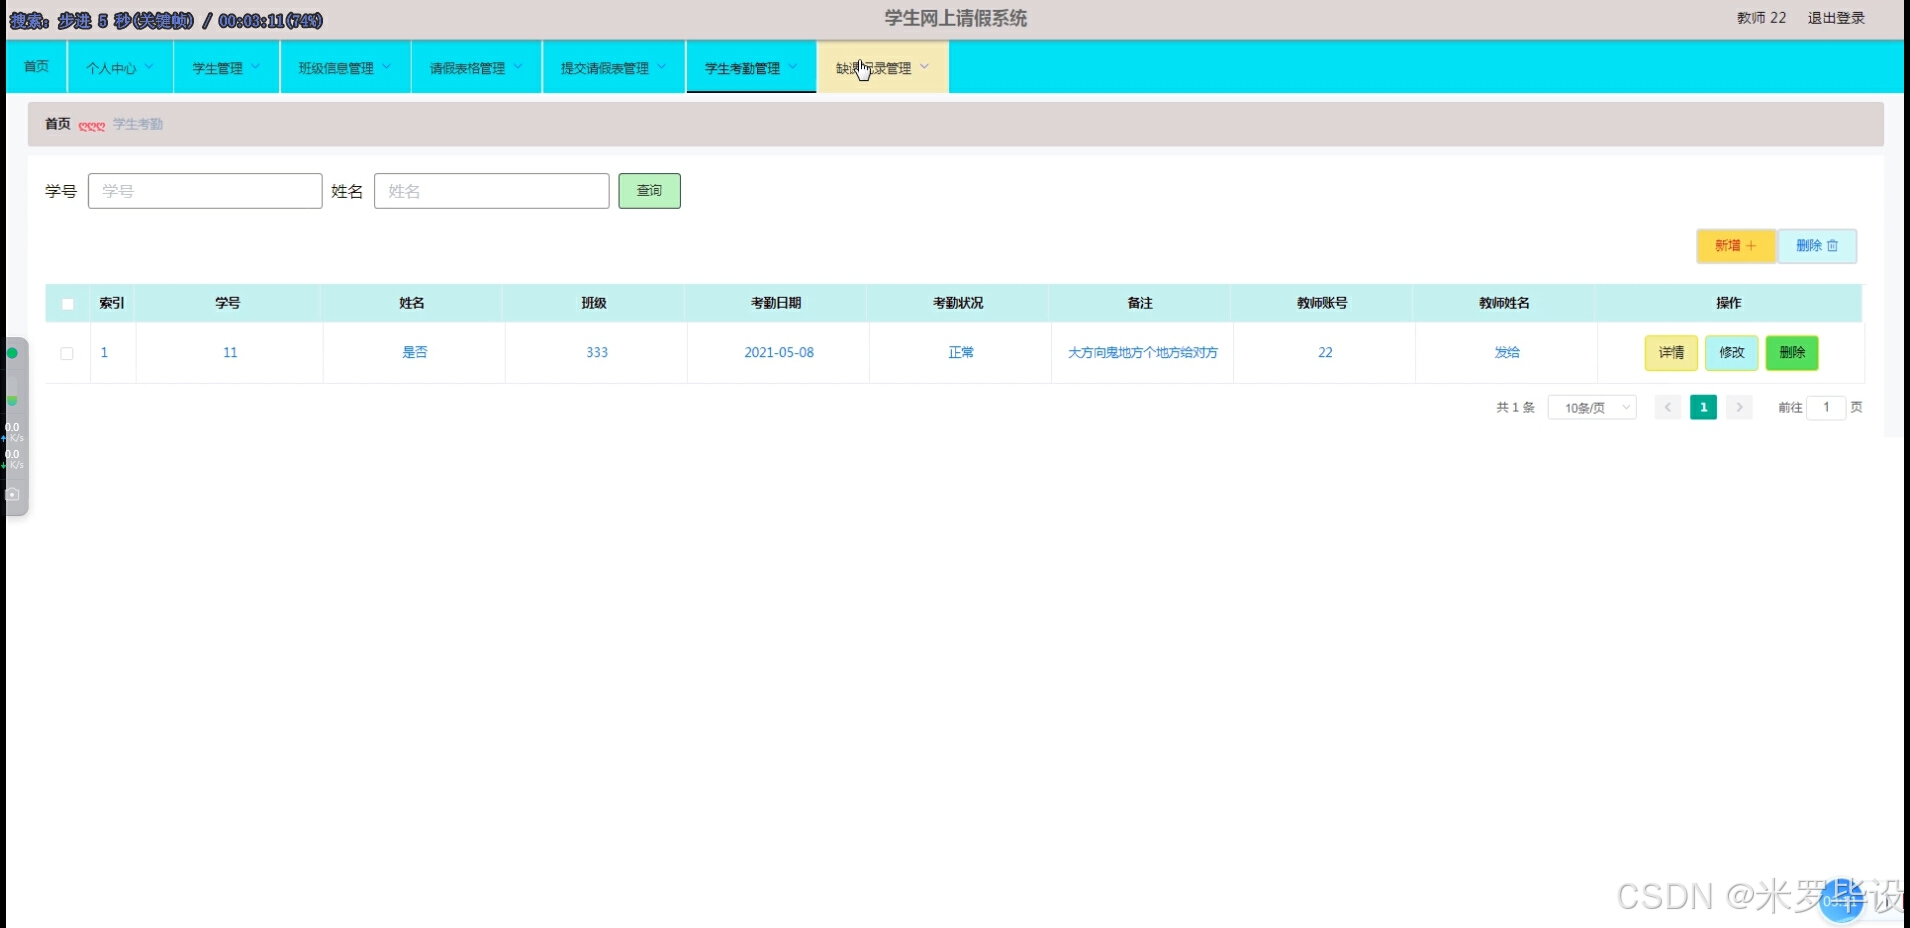This screenshot has height=928, width=1910.
Task: Click the green dot on left floating widget
Action: (12, 353)
